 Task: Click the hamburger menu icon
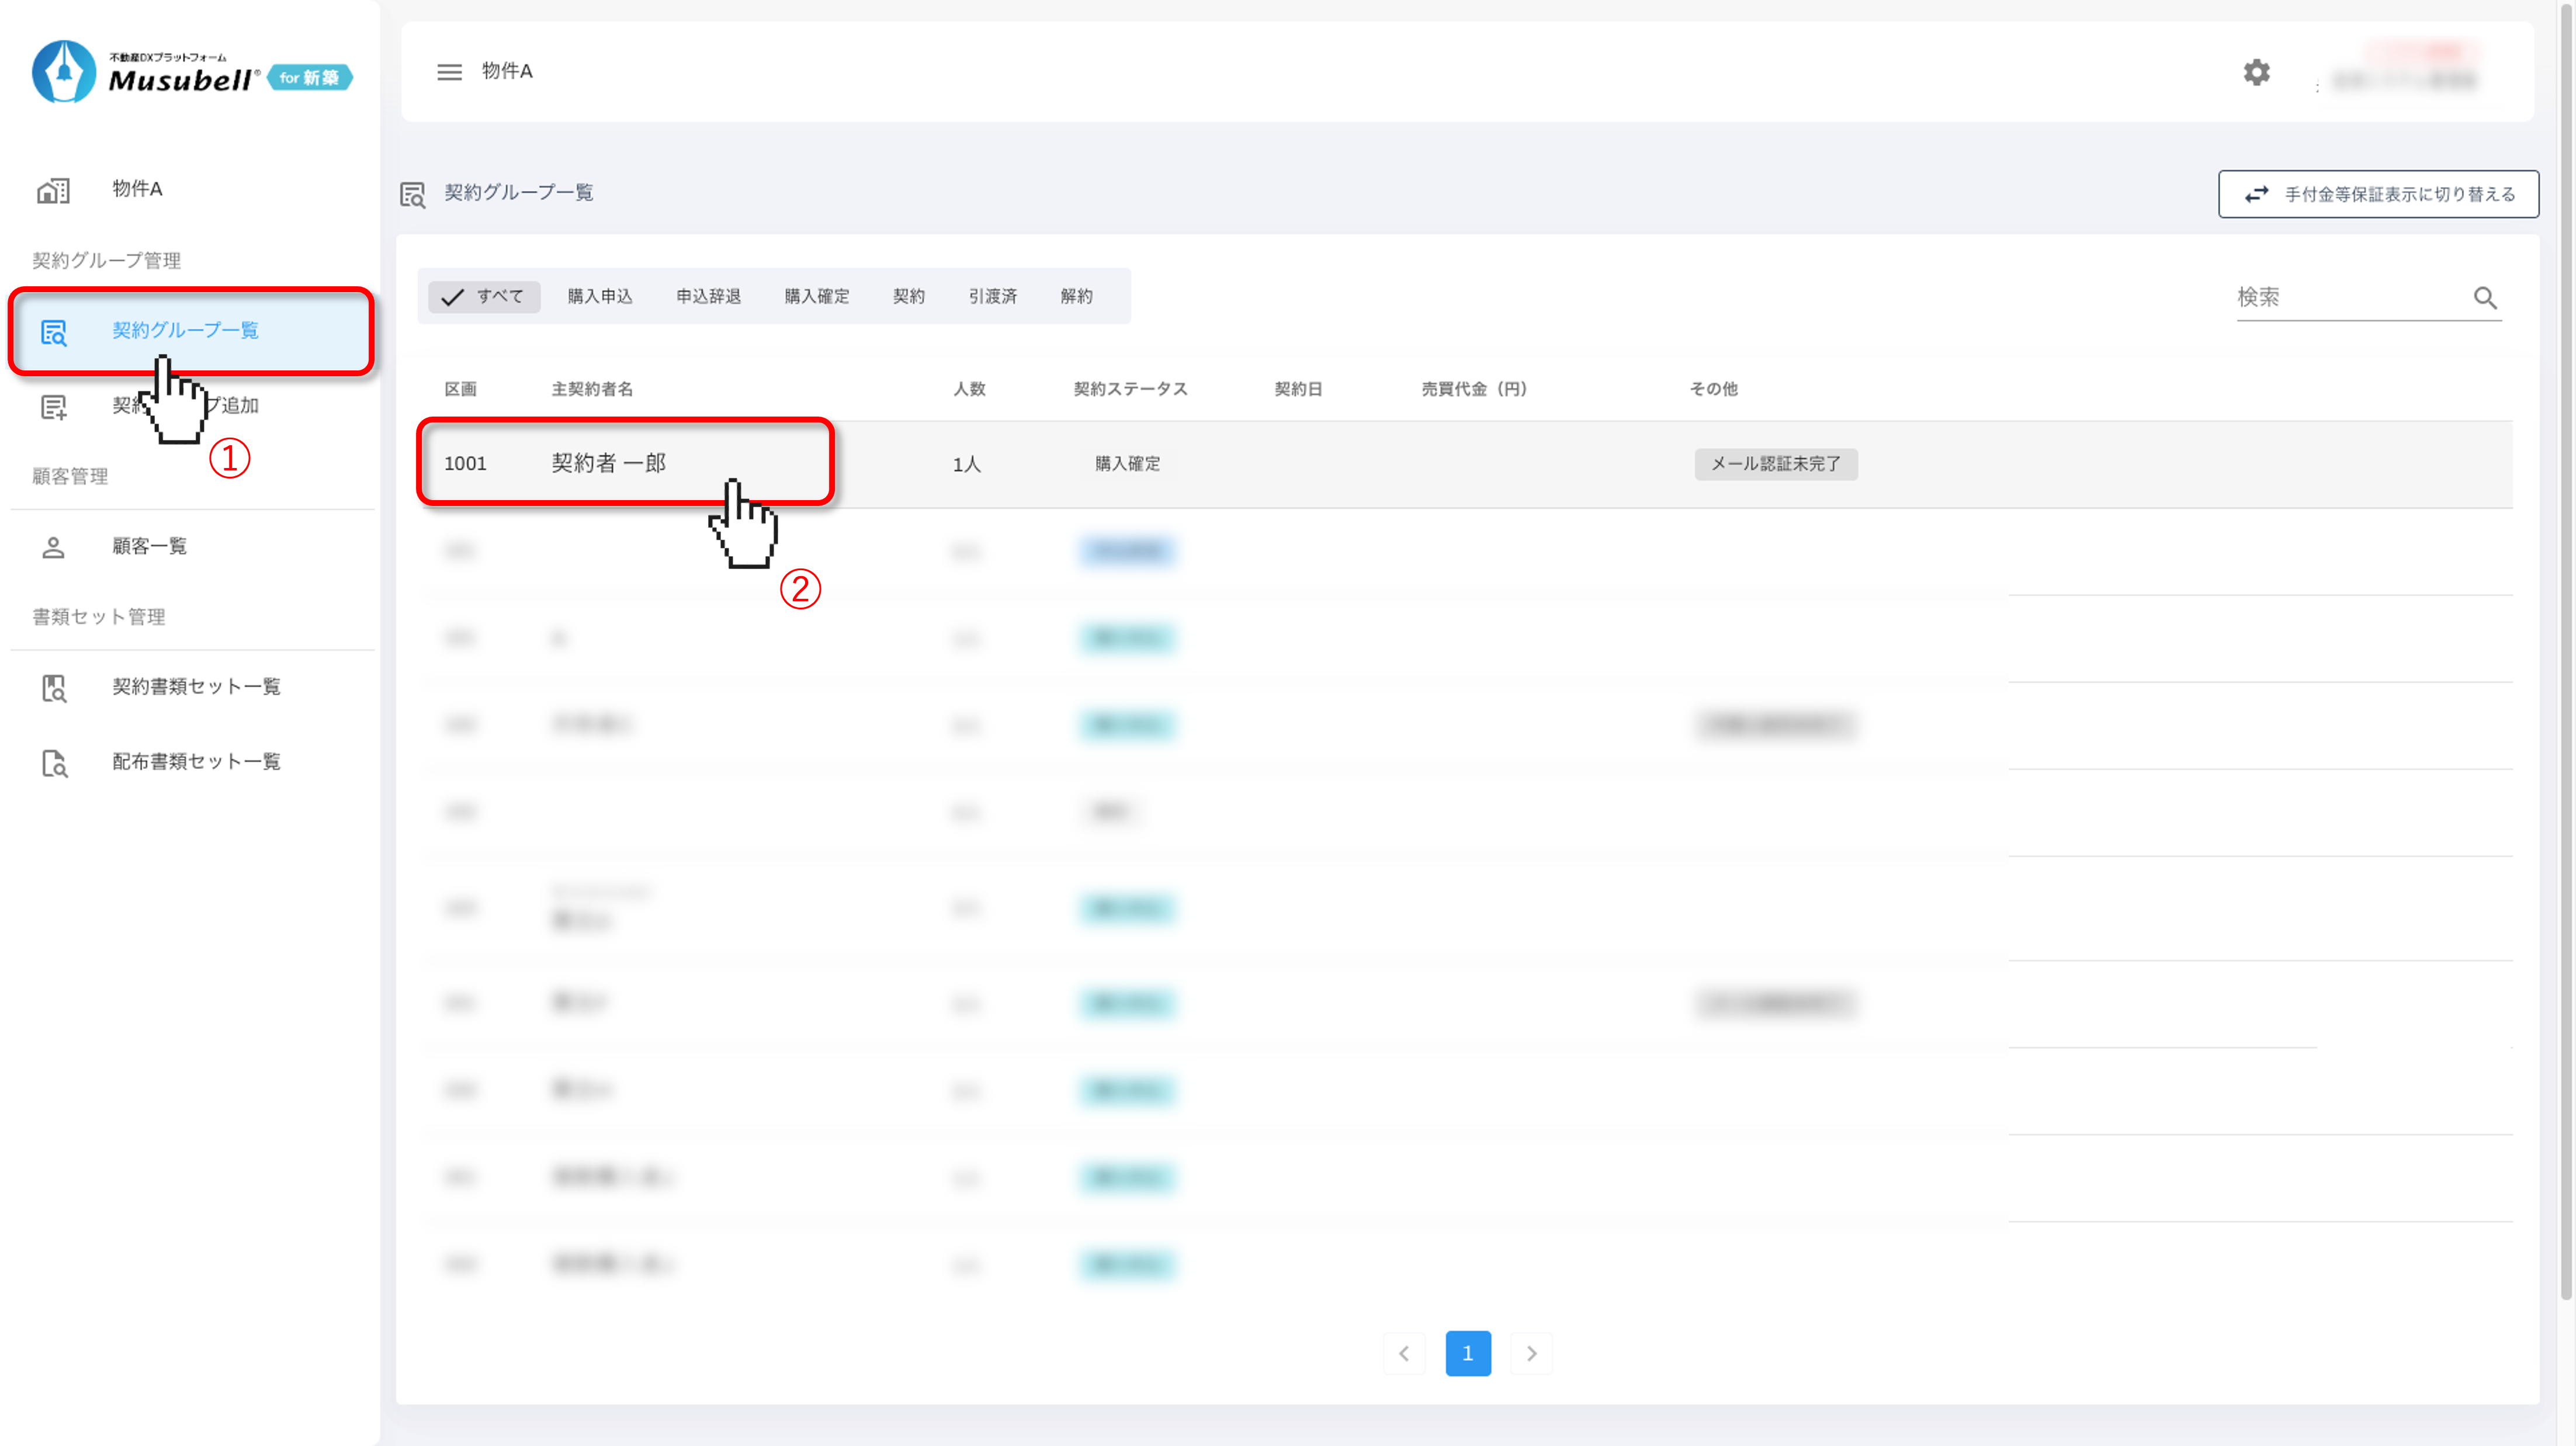click(449, 72)
